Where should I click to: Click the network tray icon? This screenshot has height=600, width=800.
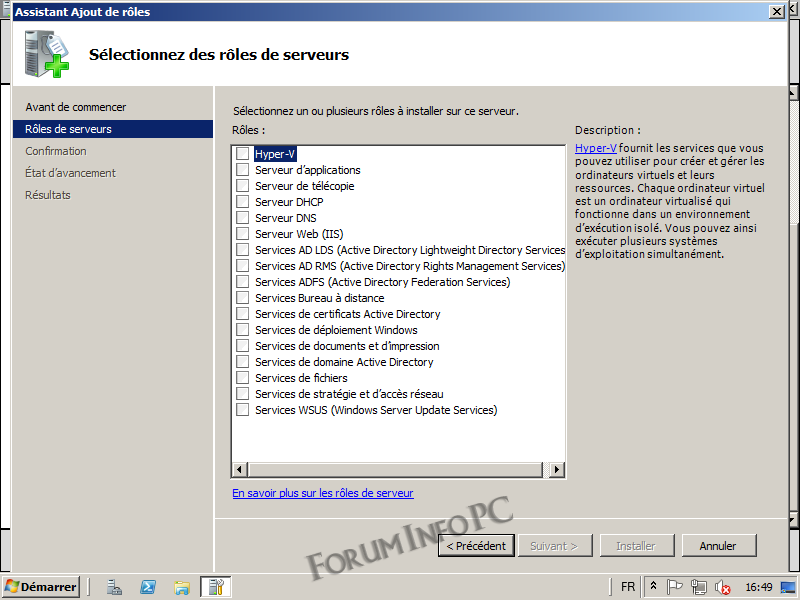tap(698, 587)
